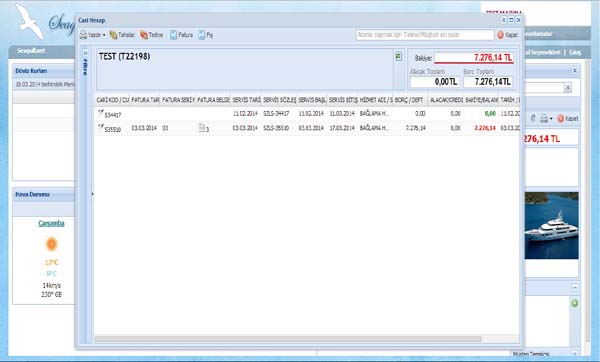
Task: Click the edit icon on row S35510
Action: tap(101, 127)
